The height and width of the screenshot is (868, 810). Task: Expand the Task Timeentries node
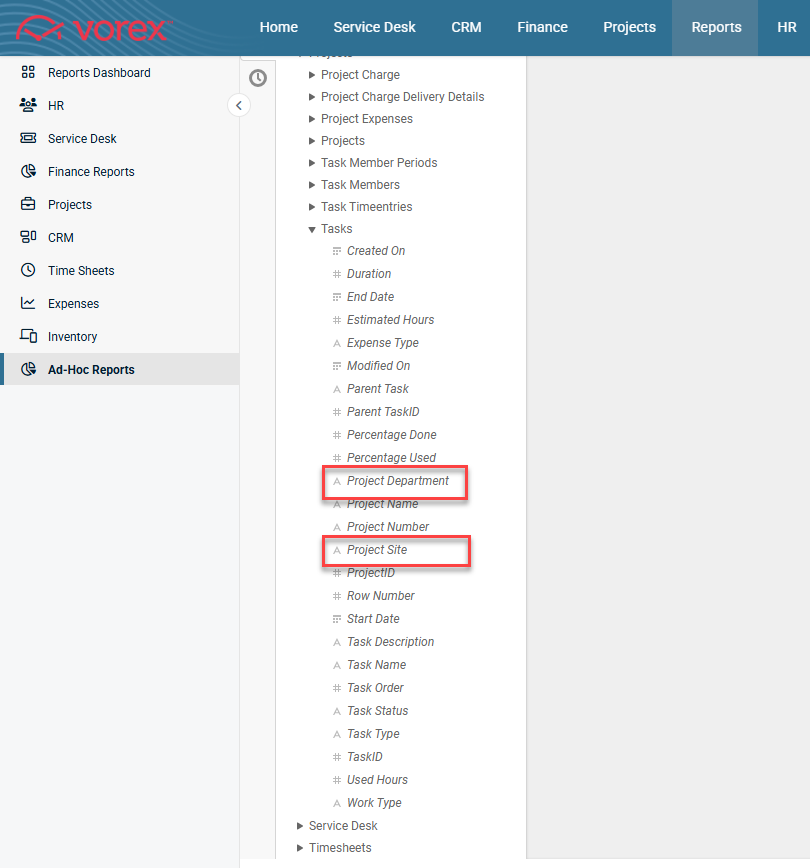(x=312, y=207)
